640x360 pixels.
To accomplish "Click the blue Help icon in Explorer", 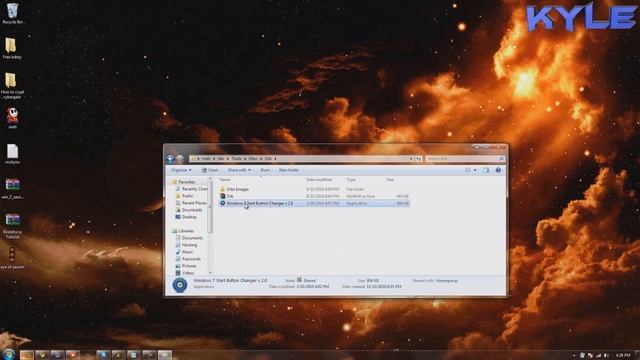I will click(498, 170).
